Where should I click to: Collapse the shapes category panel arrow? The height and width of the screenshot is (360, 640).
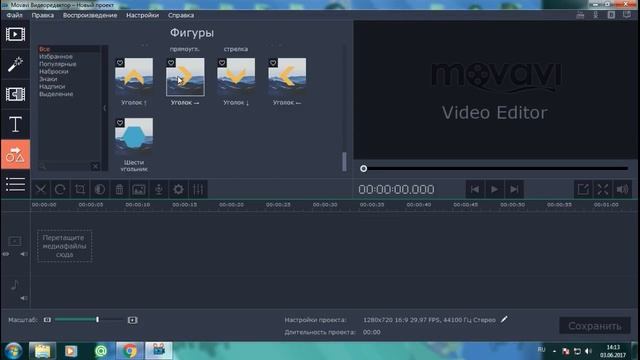tap(104, 108)
